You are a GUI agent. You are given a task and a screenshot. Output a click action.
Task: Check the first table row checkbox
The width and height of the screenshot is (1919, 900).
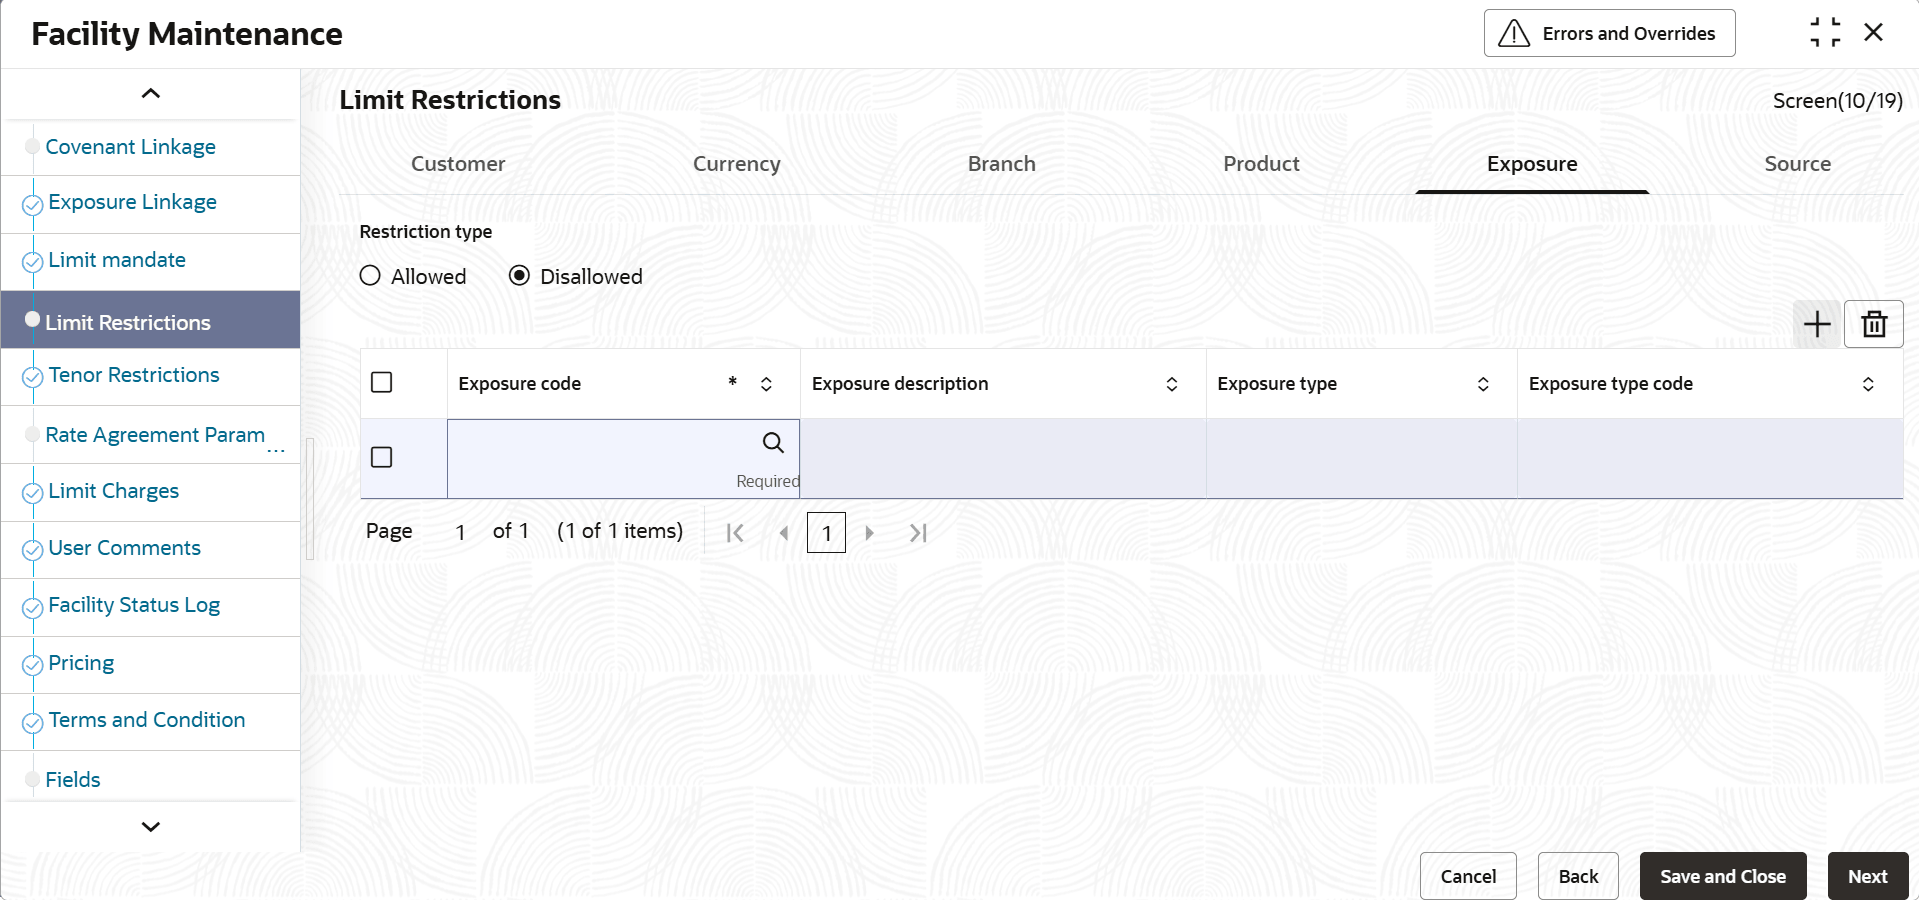(381, 457)
